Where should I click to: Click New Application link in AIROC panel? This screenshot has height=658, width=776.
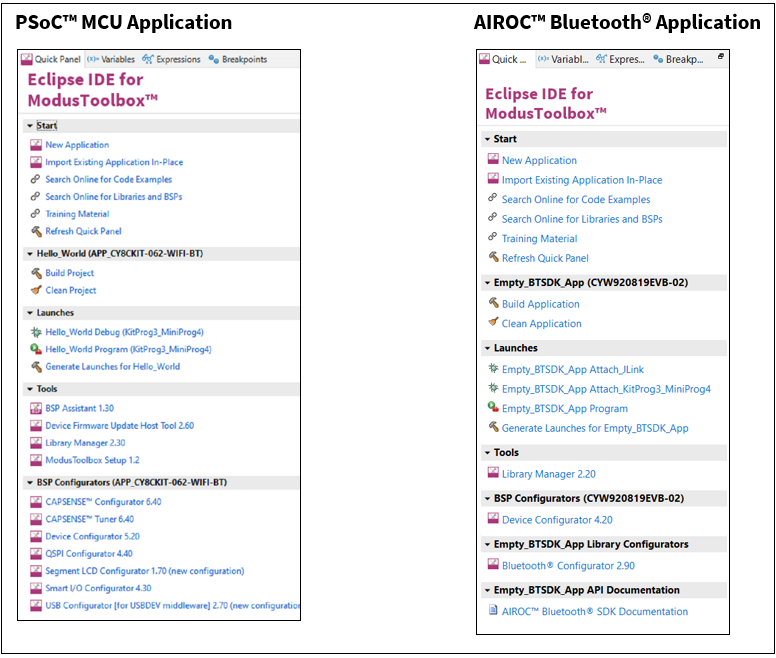point(539,161)
